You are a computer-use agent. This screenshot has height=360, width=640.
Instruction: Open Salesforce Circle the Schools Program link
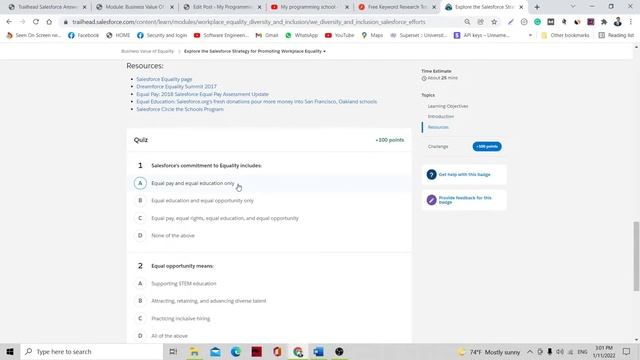(x=180, y=109)
